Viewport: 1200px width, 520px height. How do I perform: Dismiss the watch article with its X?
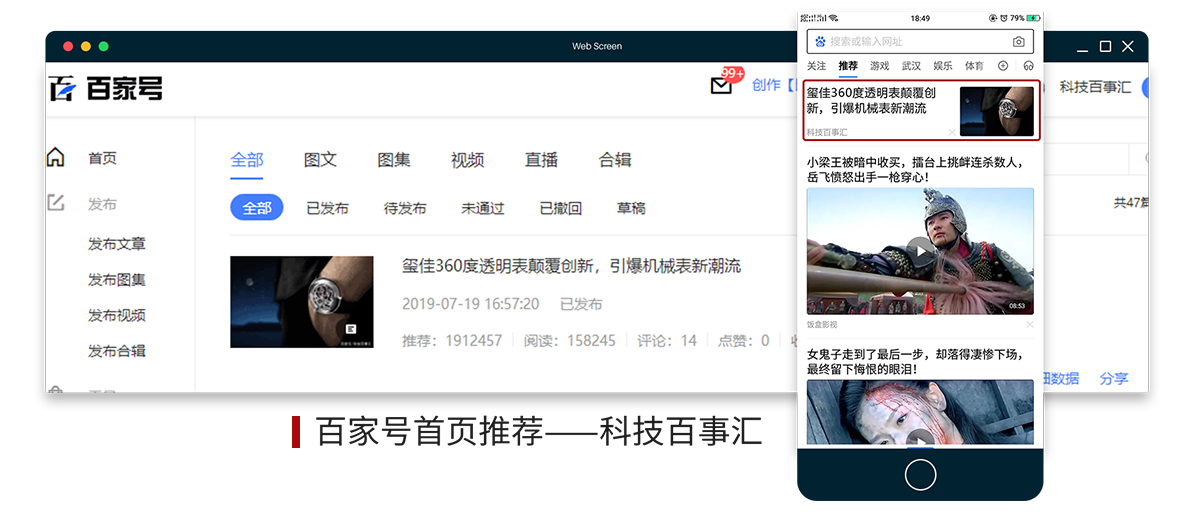click(951, 132)
